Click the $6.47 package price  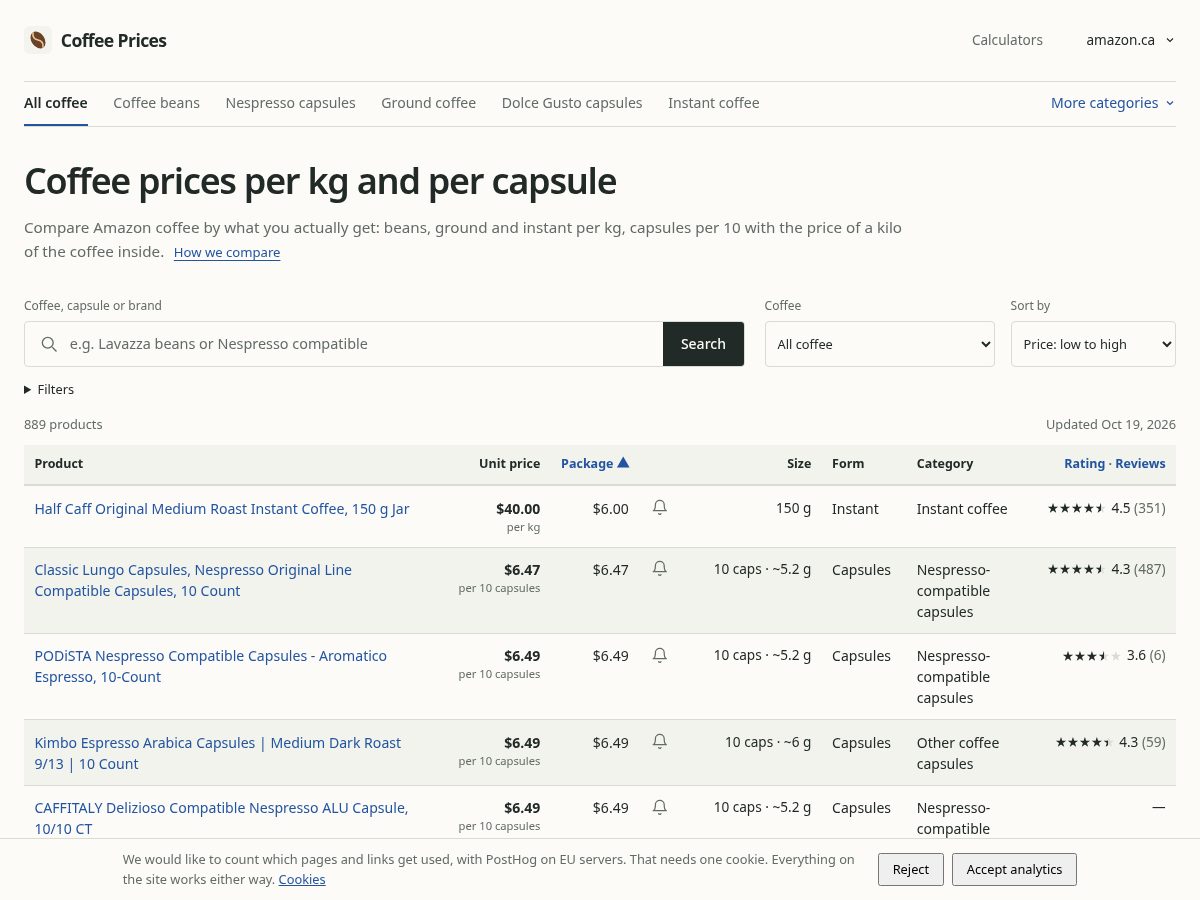pos(611,570)
